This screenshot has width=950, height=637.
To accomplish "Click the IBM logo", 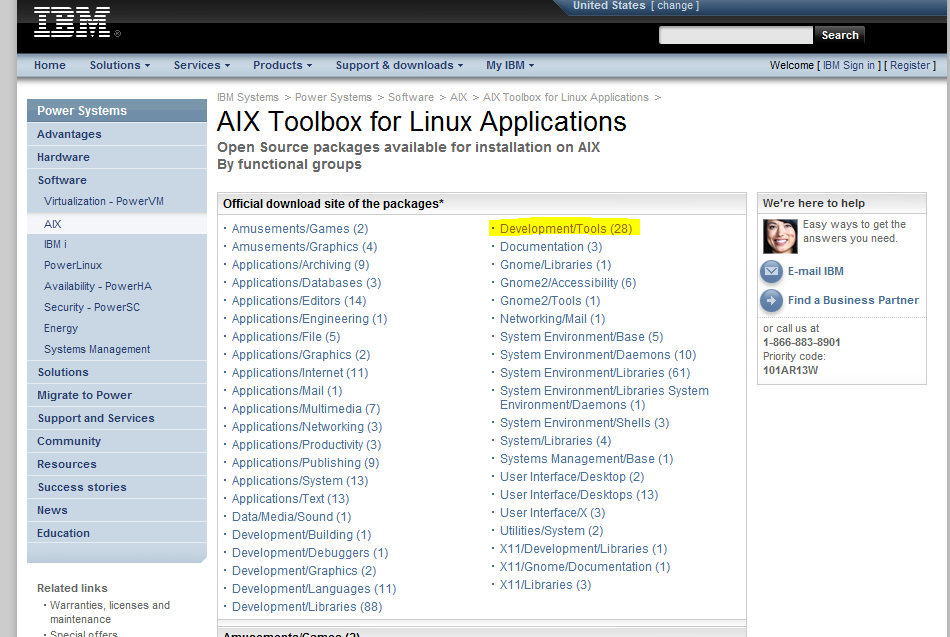I will pyautogui.click(x=72, y=22).
